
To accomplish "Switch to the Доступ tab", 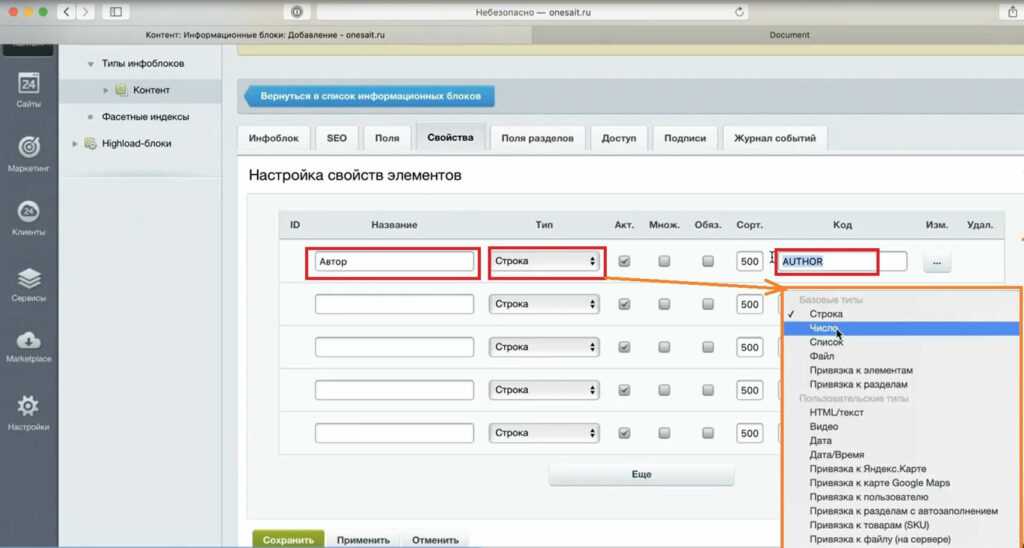I will (618, 138).
